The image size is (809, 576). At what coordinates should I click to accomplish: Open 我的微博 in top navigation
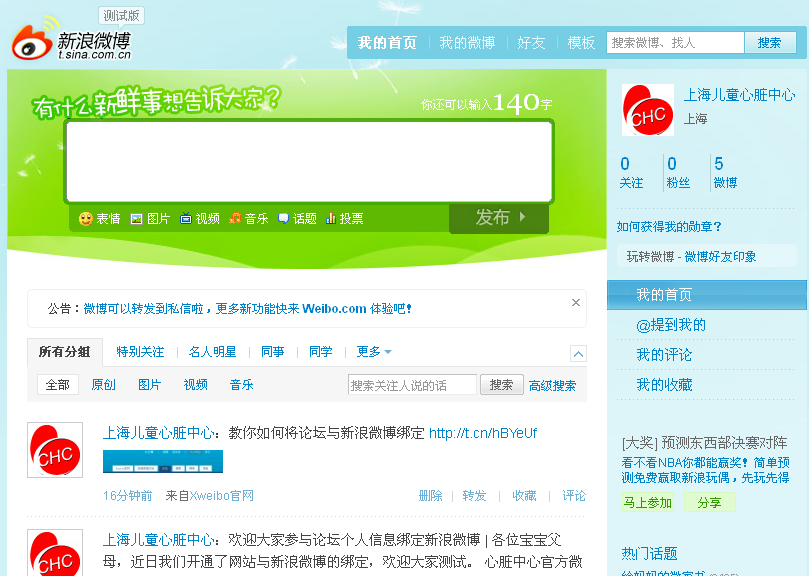[x=467, y=43]
